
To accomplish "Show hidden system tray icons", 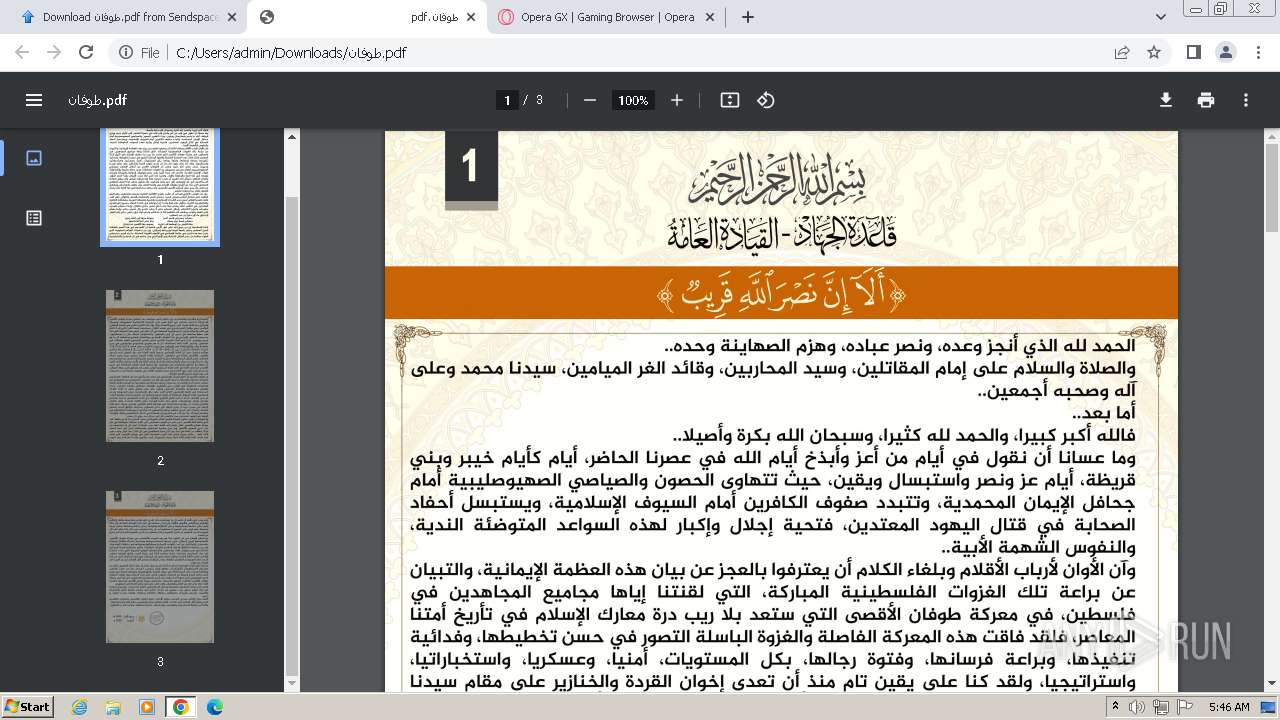I will click(1115, 707).
